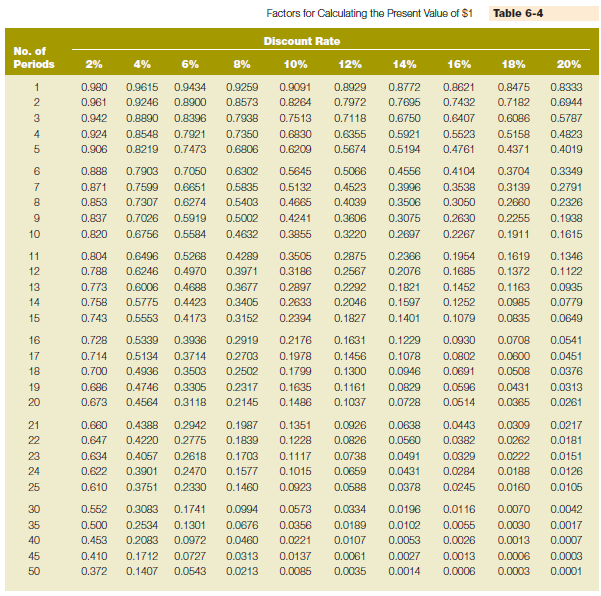This screenshot has width=601, height=596.
Task: Click the title 'Factors for Calculating the Present Value of $1'
Action: click(x=369, y=13)
